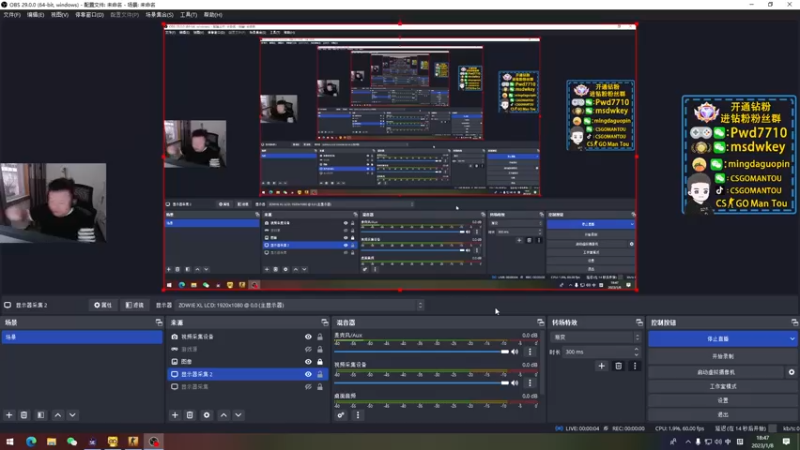Open source properties gear icon in Sources panel toolbar

point(207,415)
